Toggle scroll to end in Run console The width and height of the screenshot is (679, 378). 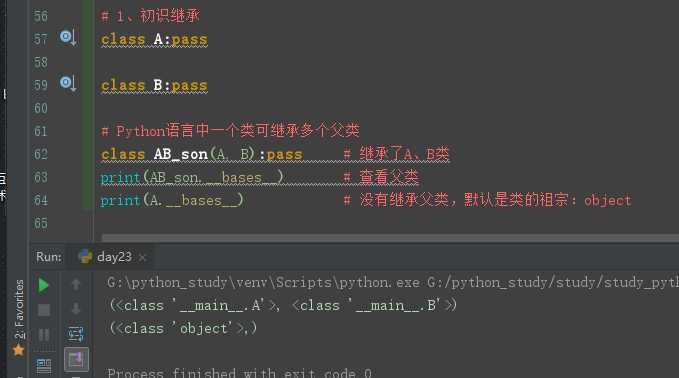pos(76,359)
